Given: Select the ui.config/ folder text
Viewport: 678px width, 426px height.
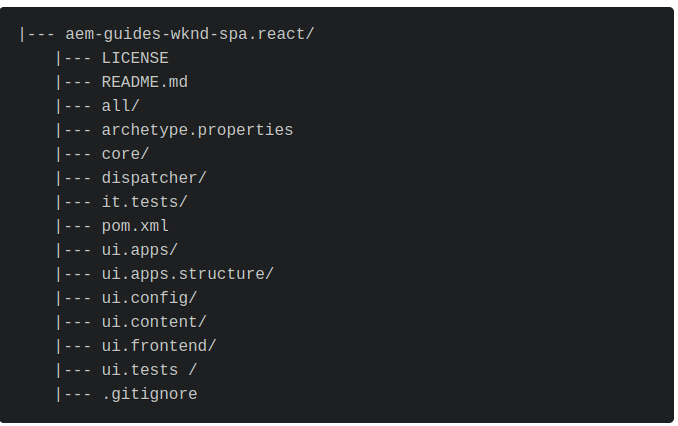Looking at the screenshot, I should coord(149,298).
